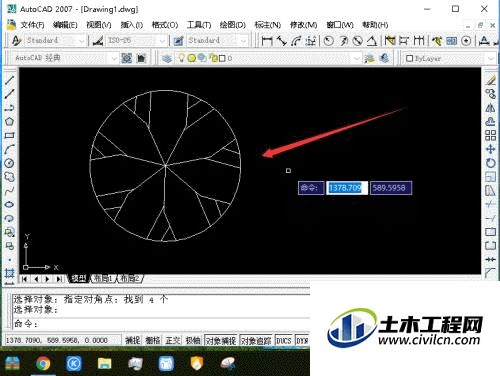This screenshot has width=500, height=376.
Task: Select the Construction Line tool
Action: (9, 94)
